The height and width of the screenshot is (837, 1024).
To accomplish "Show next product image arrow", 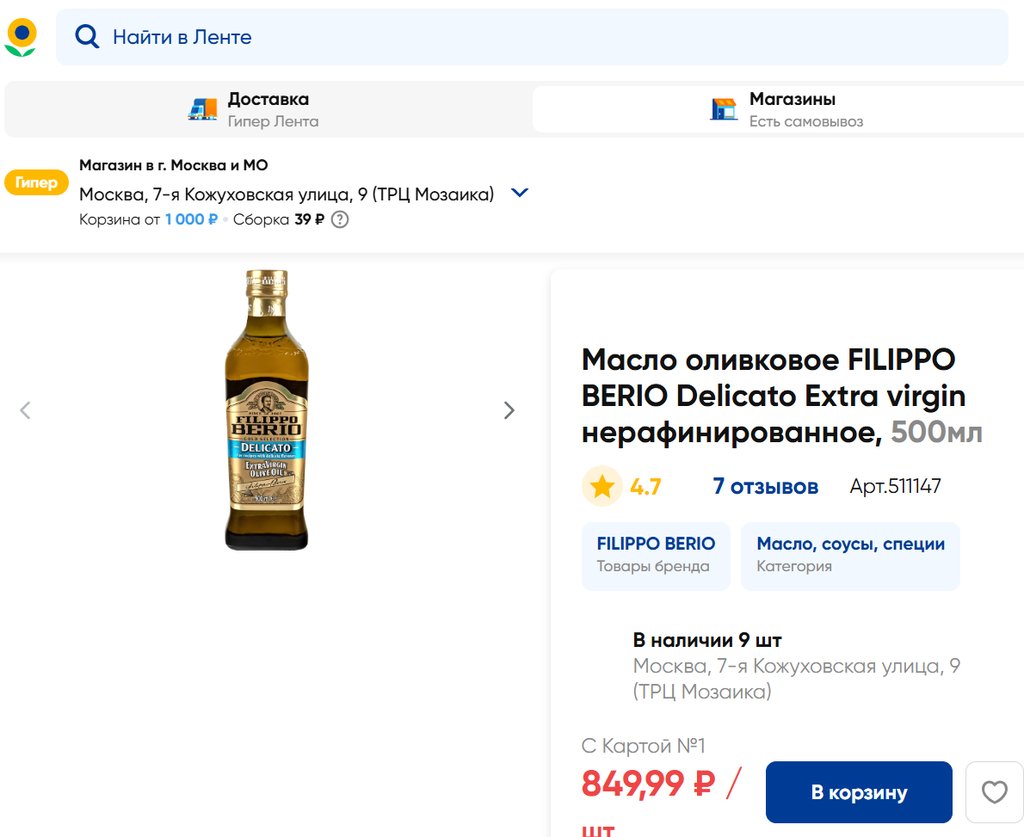I will tap(509, 410).
